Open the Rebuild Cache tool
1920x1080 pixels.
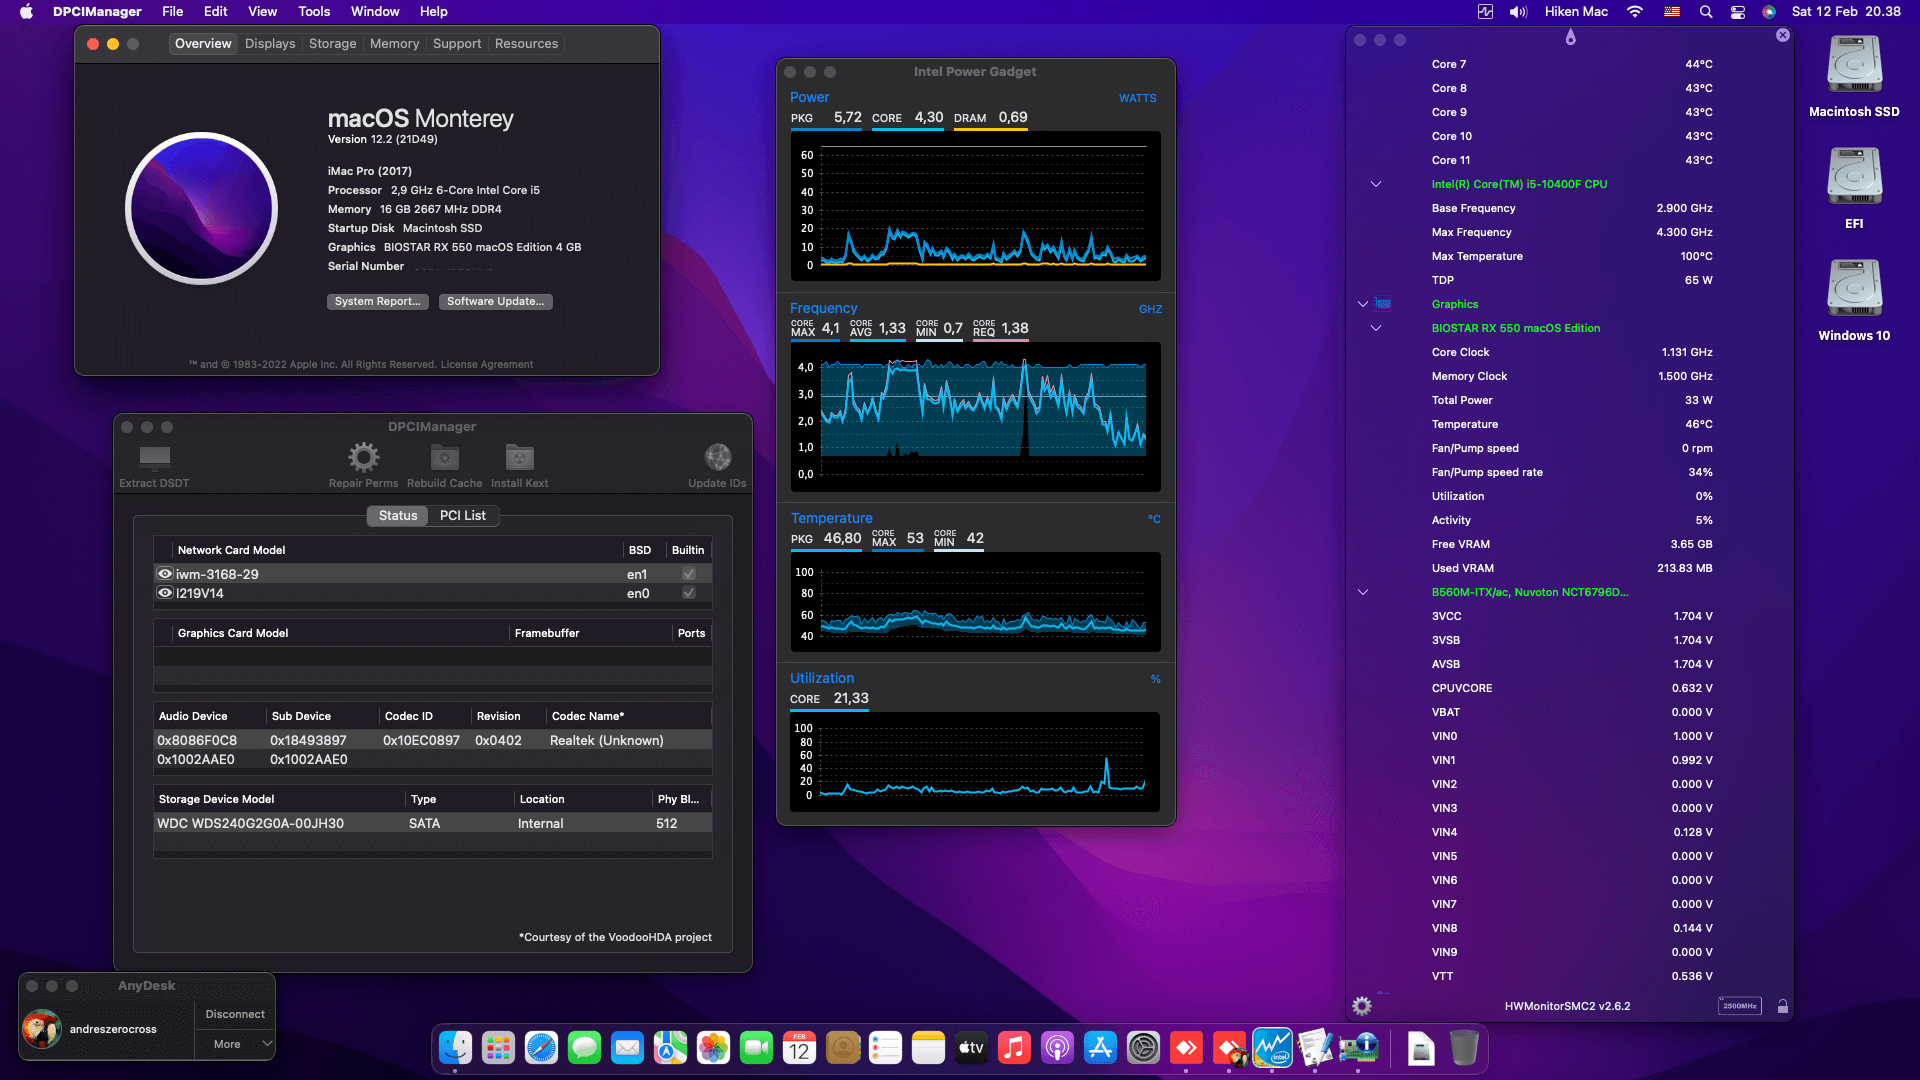pos(444,456)
